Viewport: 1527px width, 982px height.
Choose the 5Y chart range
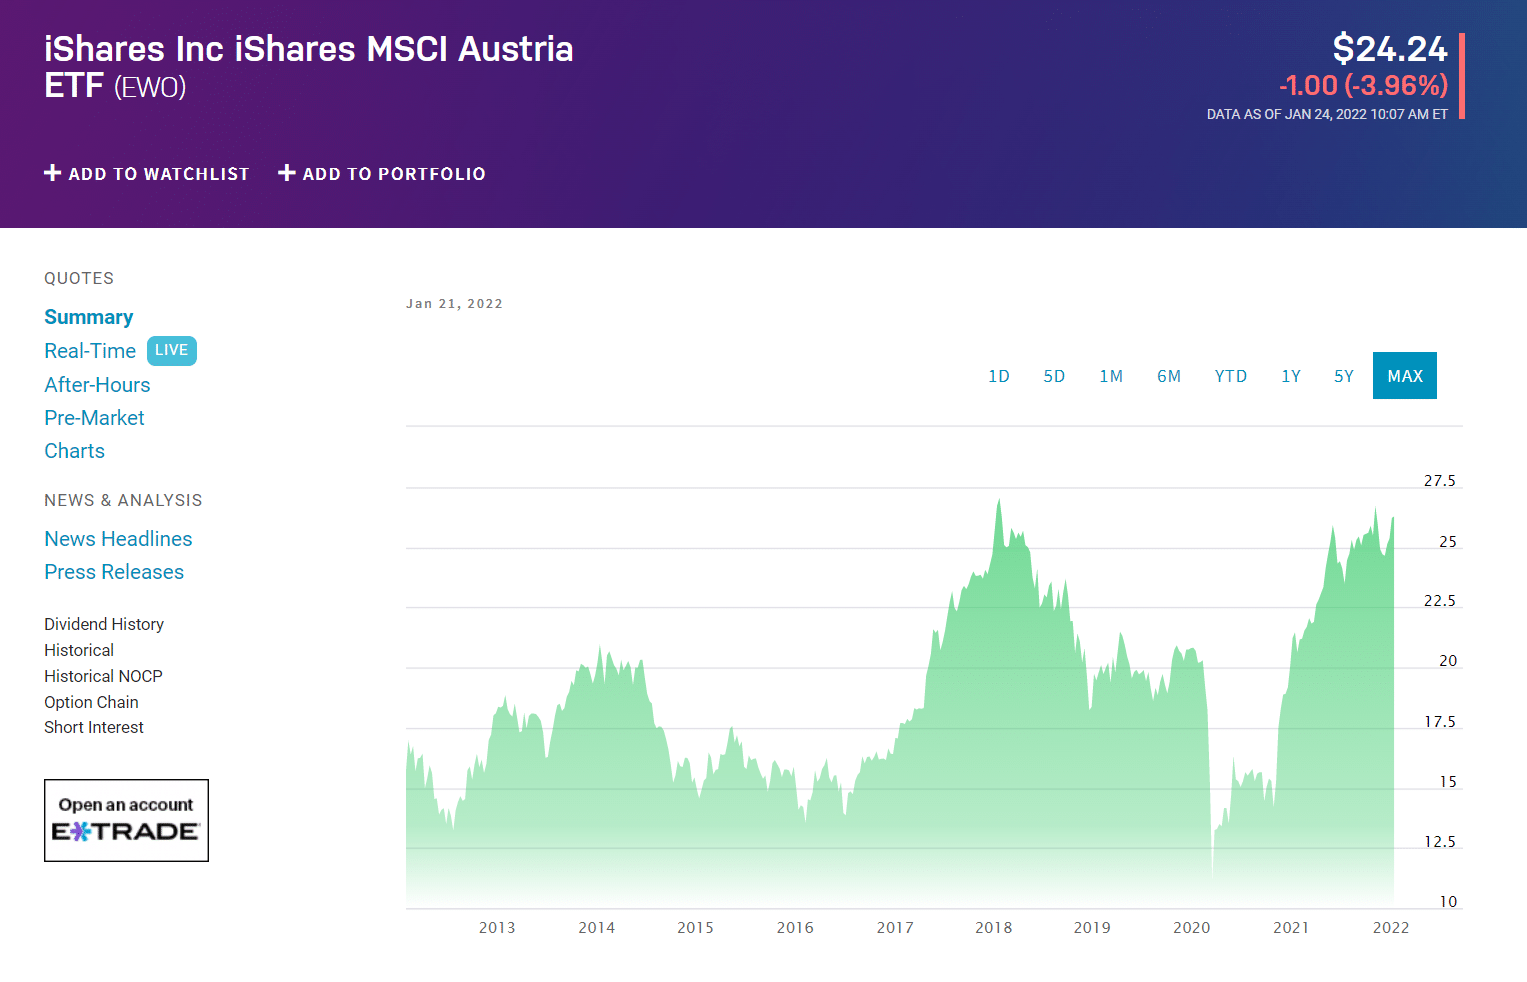coord(1344,376)
